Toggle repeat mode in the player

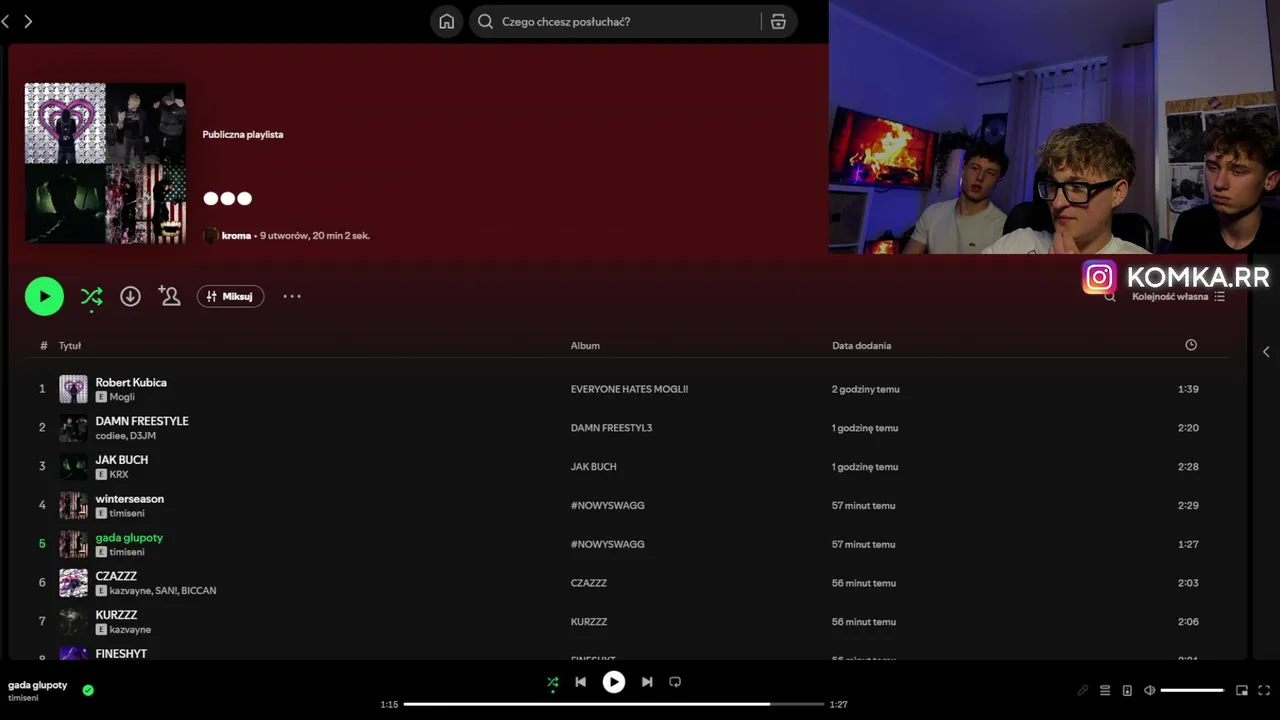675,682
